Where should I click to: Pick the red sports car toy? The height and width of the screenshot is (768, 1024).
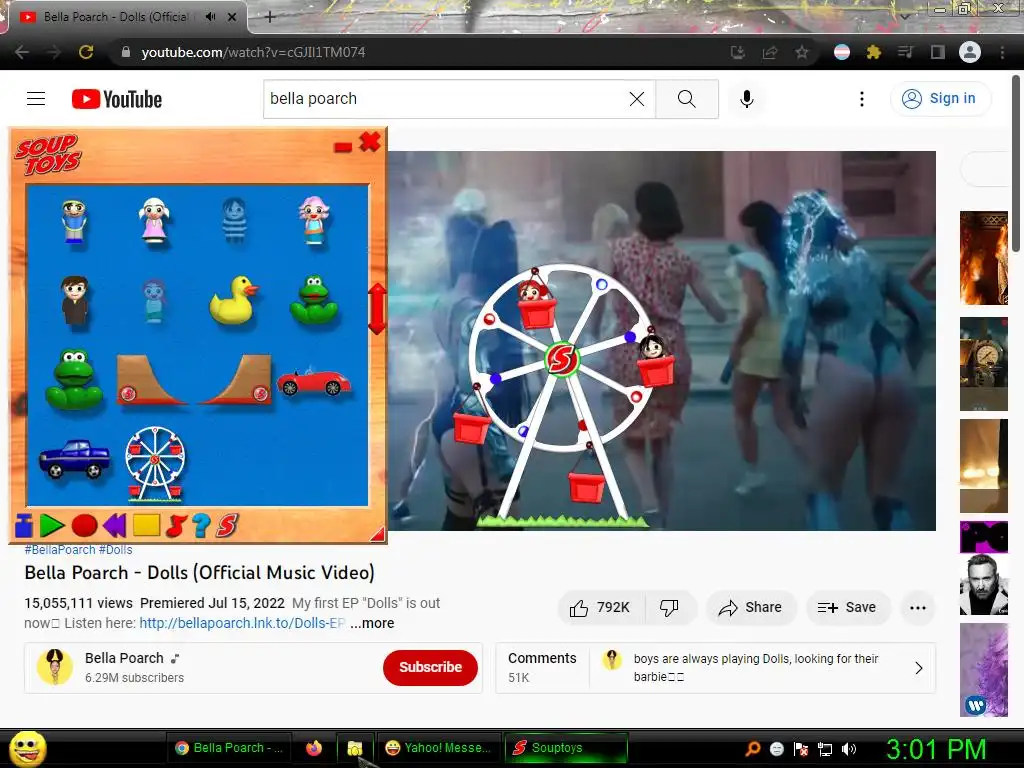[313, 382]
